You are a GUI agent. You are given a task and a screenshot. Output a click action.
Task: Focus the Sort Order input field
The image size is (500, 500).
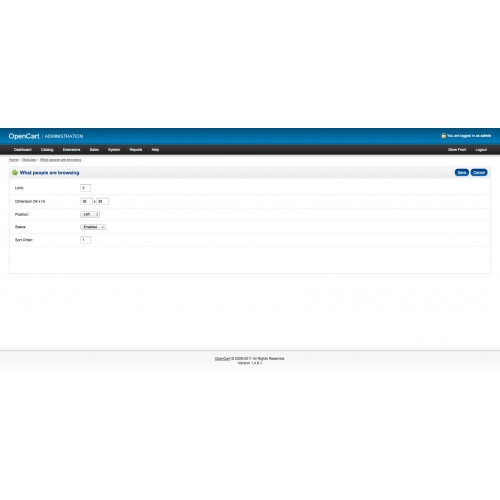(85, 240)
